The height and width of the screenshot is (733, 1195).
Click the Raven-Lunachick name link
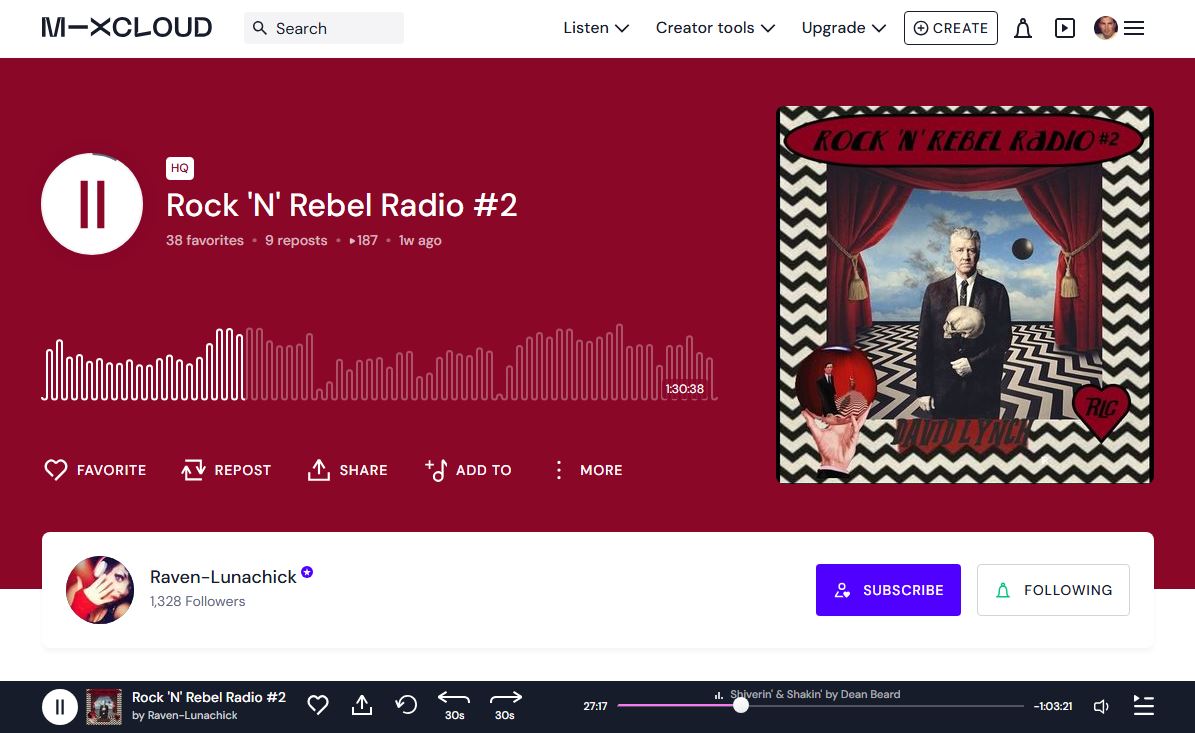(223, 577)
